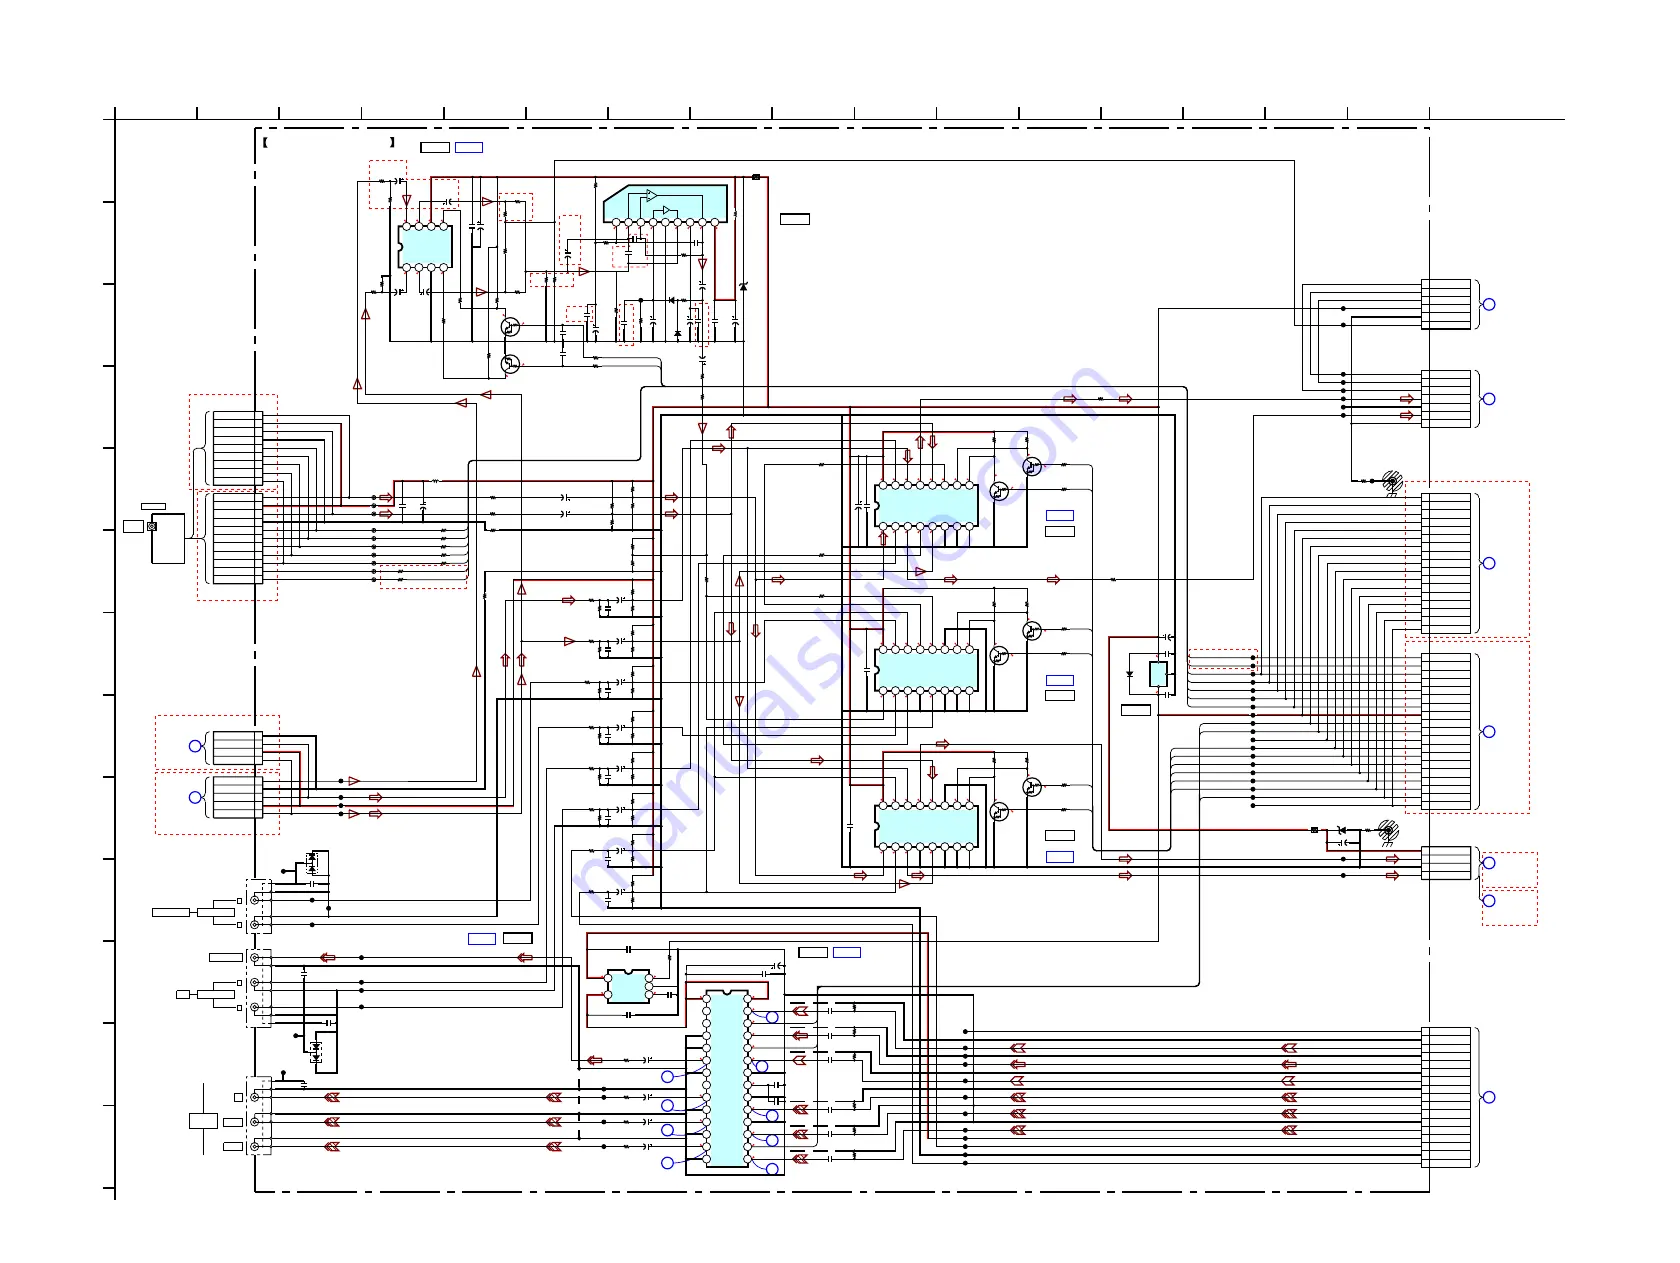The height and width of the screenshot is (1263, 1680).
Task: Select the middle of three stacked 16-pin ICs
Action: coord(926,669)
